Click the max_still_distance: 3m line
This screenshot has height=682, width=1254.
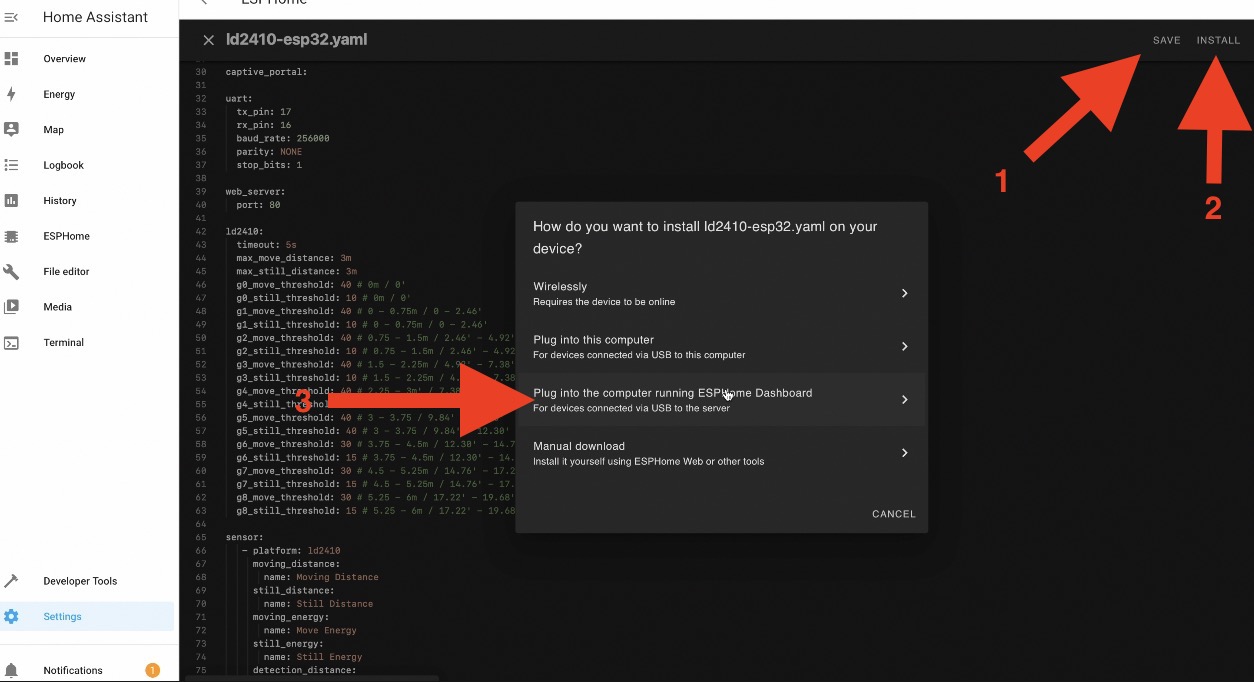[297, 271]
